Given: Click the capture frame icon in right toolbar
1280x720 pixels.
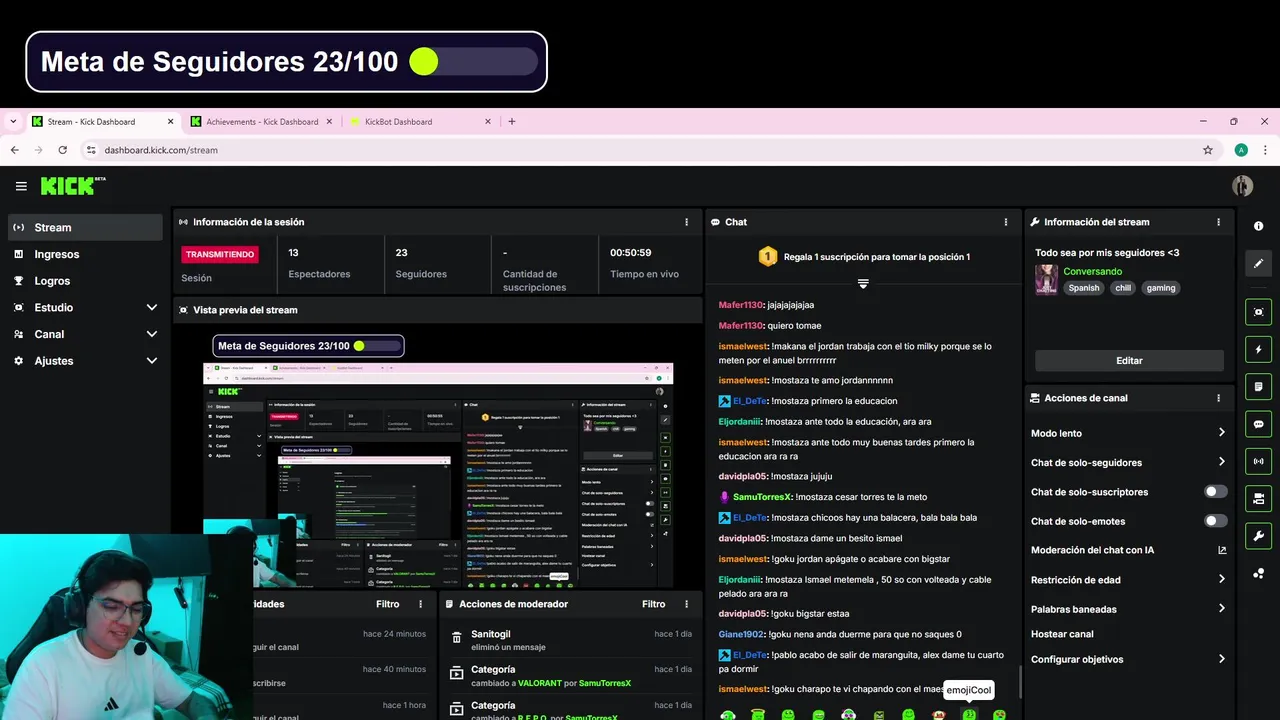Looking at the screenshot, I should [x=1258, y=312].
